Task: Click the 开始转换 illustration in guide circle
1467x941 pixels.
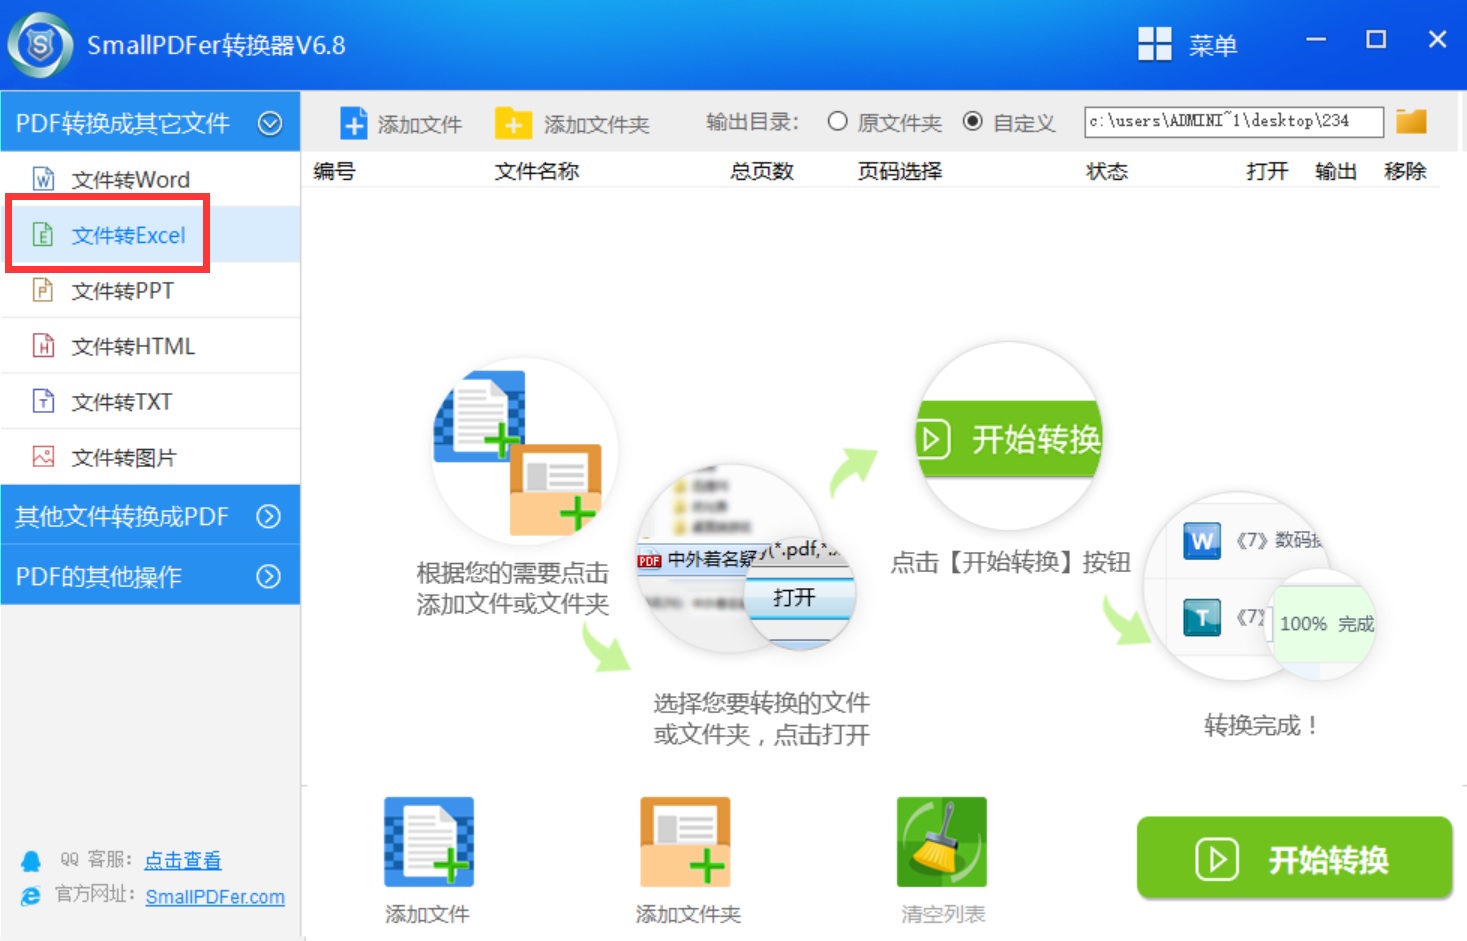Action: (1009, 437)
